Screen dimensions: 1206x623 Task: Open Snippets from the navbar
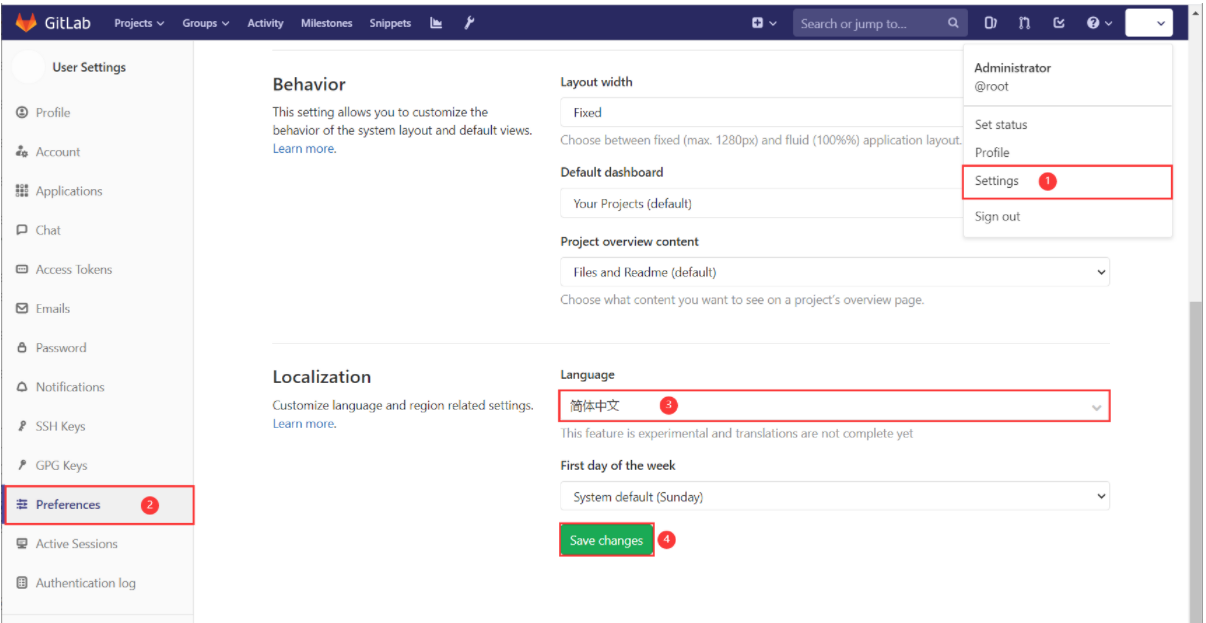pyautogui.click(x=390, y=23)
